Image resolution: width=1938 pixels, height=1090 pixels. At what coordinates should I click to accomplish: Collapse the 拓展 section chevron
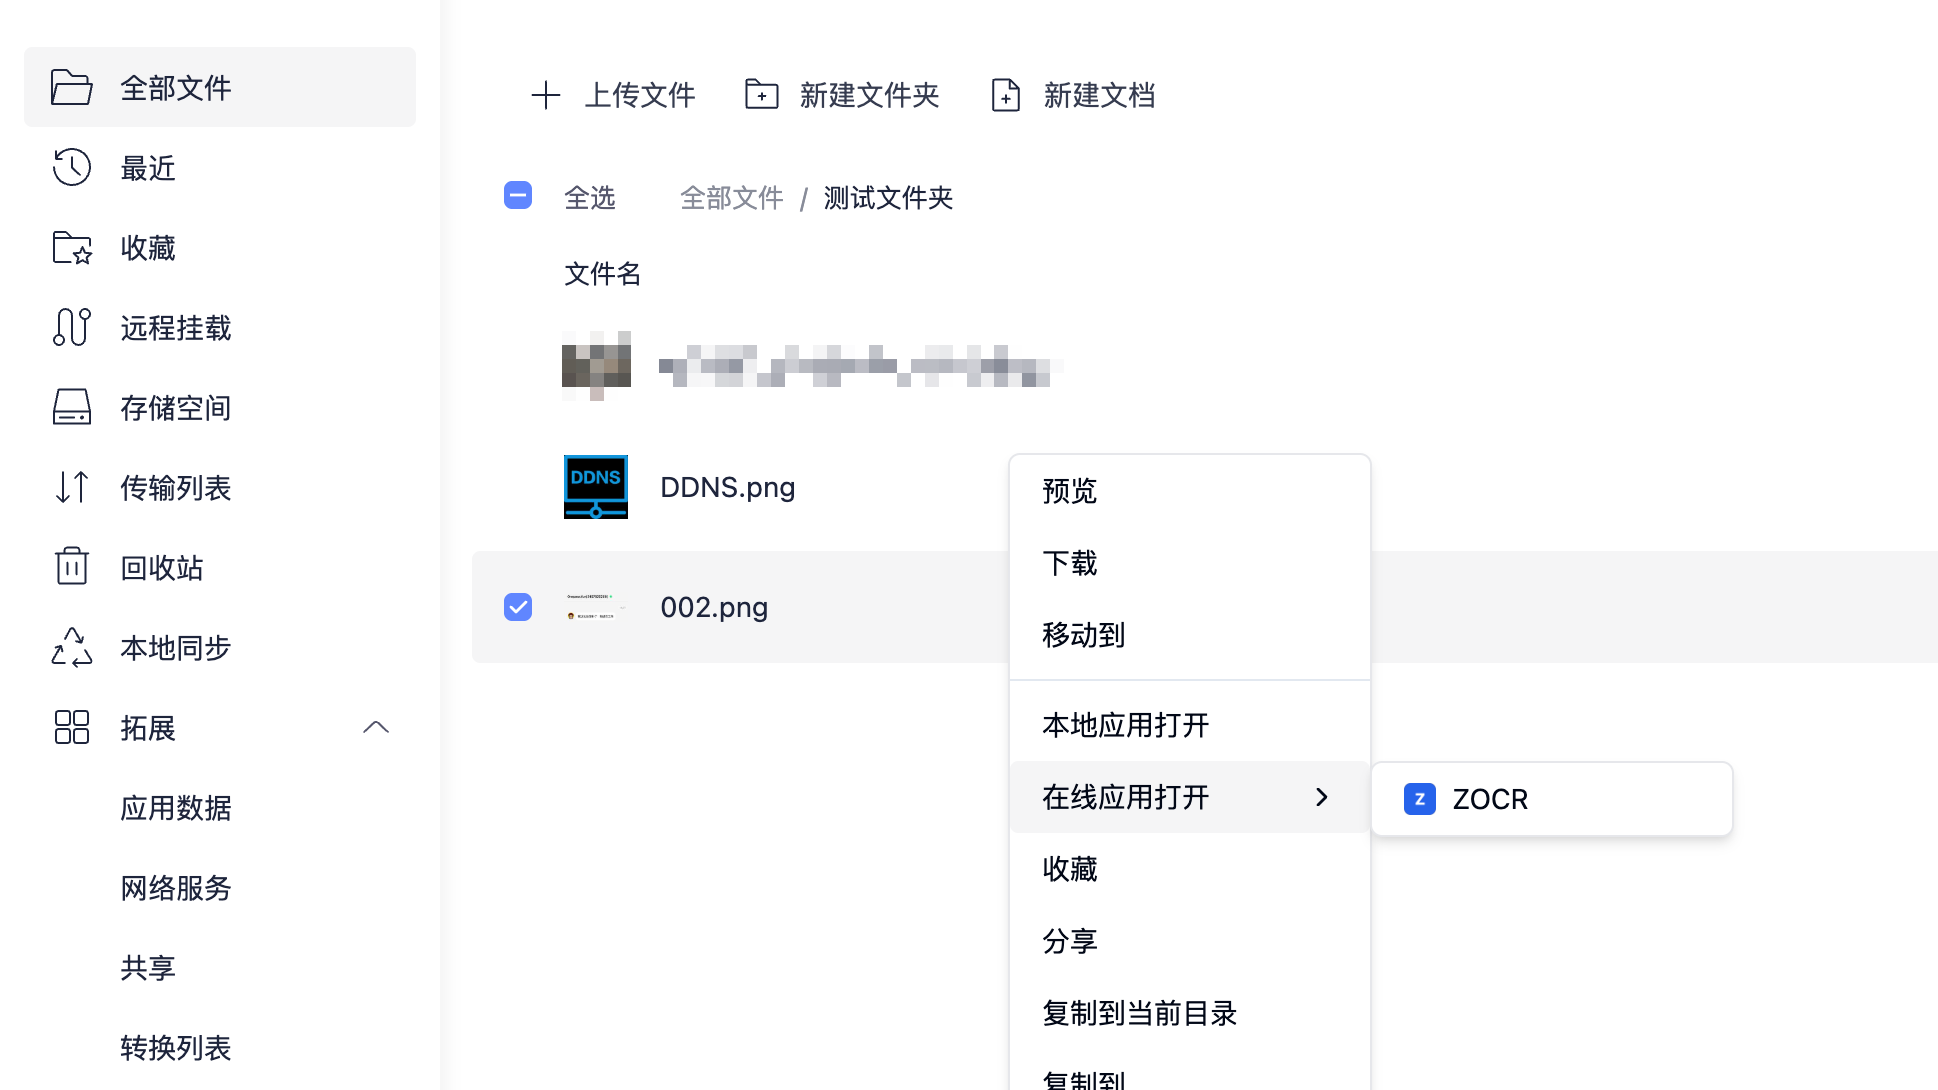click(x=376, y=727)
